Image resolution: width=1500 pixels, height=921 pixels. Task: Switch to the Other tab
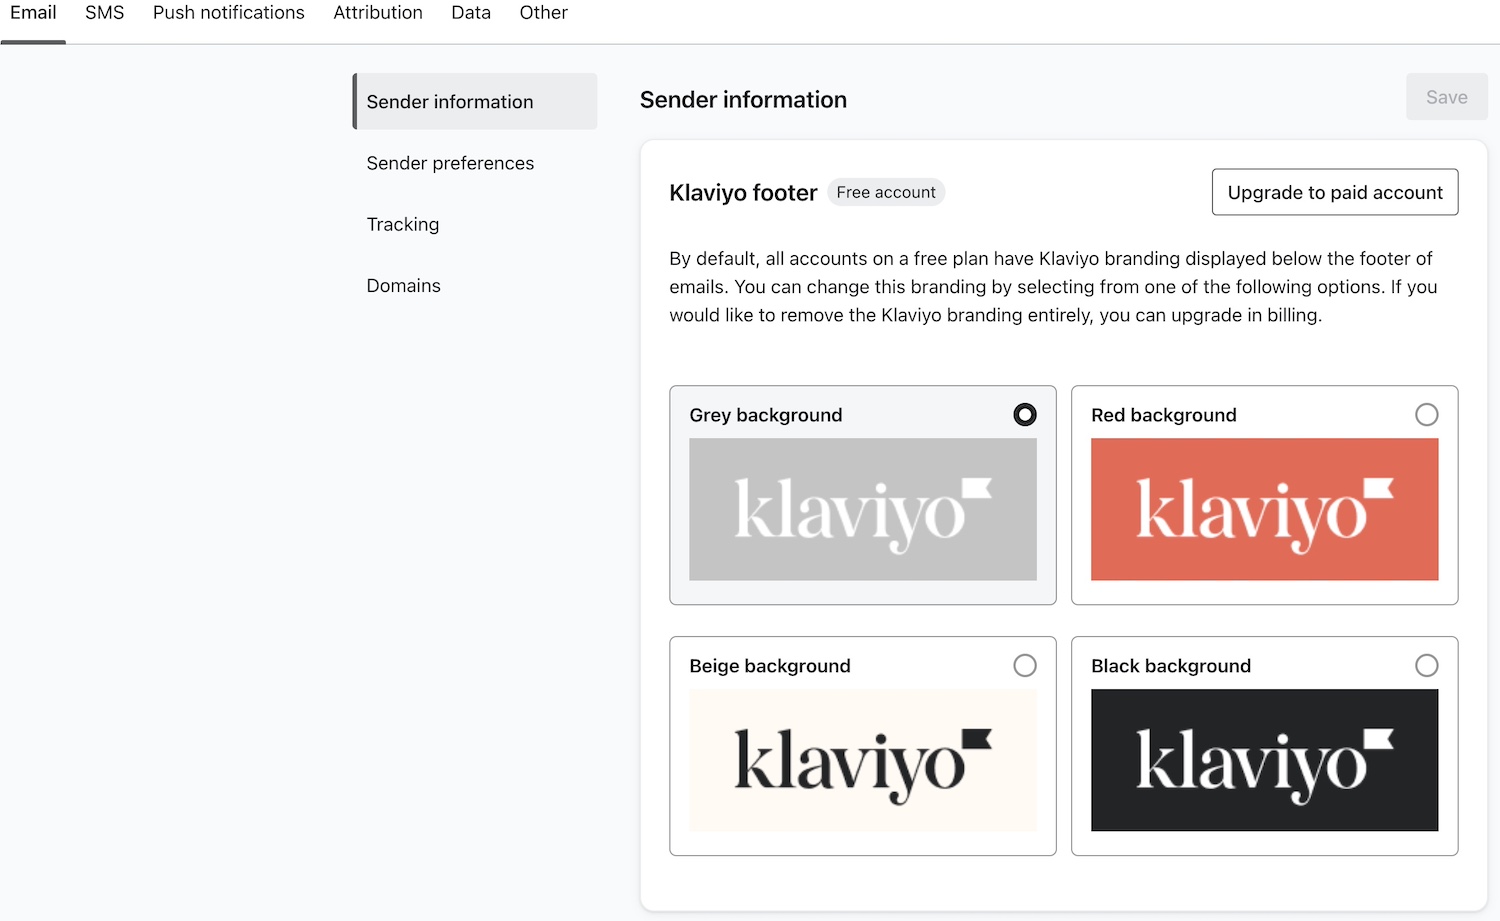point(543,13)
